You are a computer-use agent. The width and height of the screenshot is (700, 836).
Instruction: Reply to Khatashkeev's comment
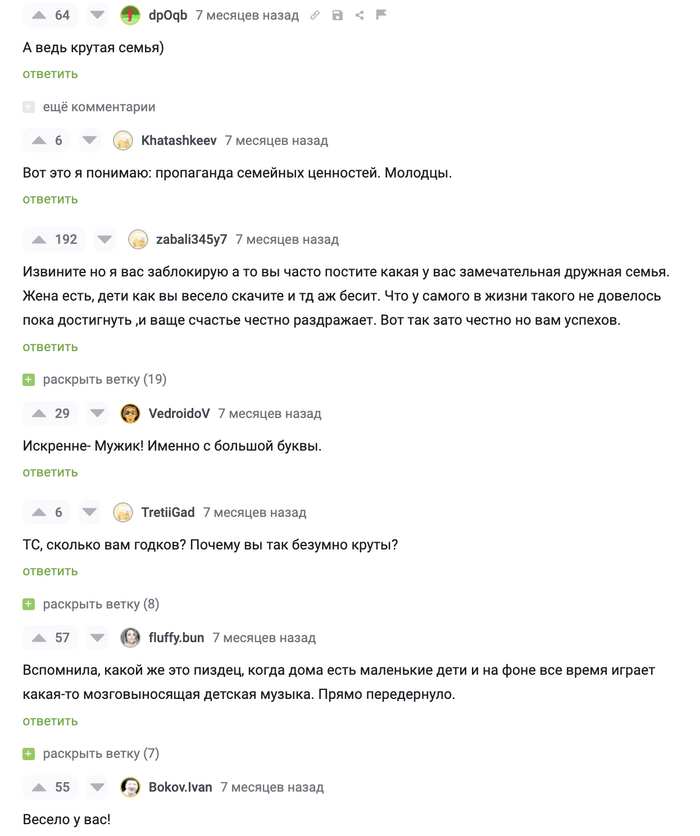[x=50, y=199]
